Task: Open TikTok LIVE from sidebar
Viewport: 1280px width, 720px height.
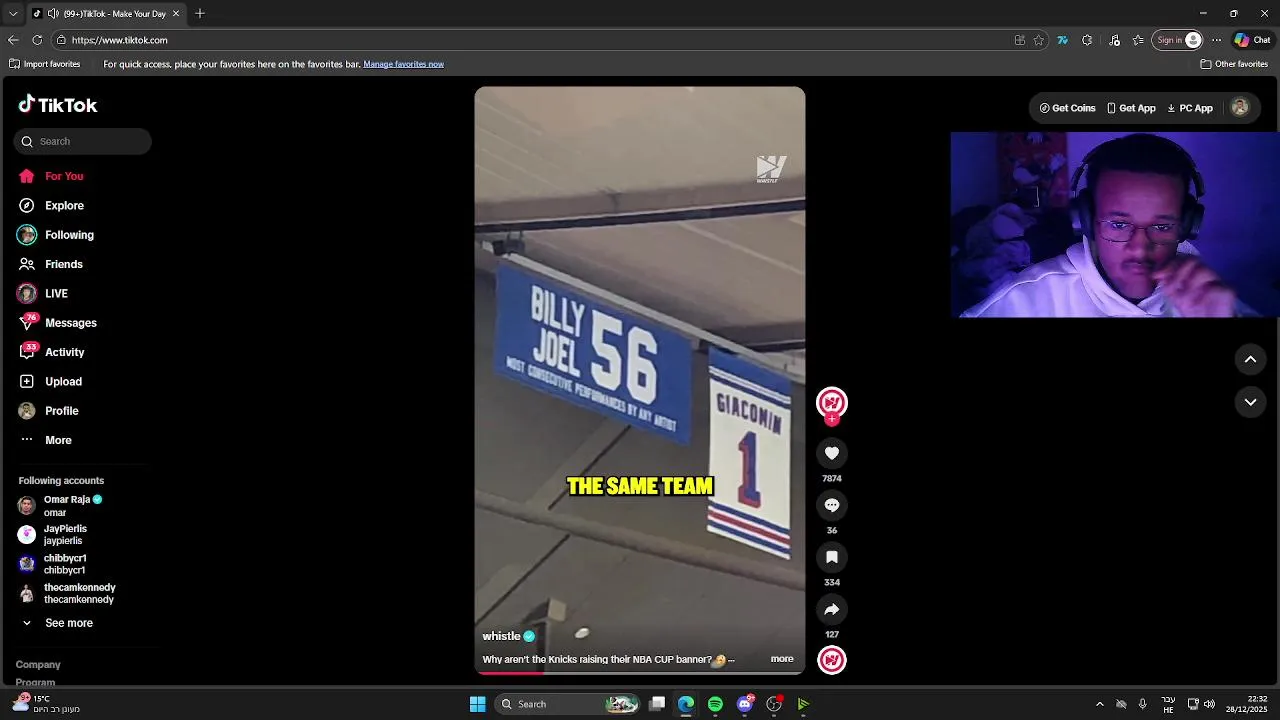Action: click(42, 293)
